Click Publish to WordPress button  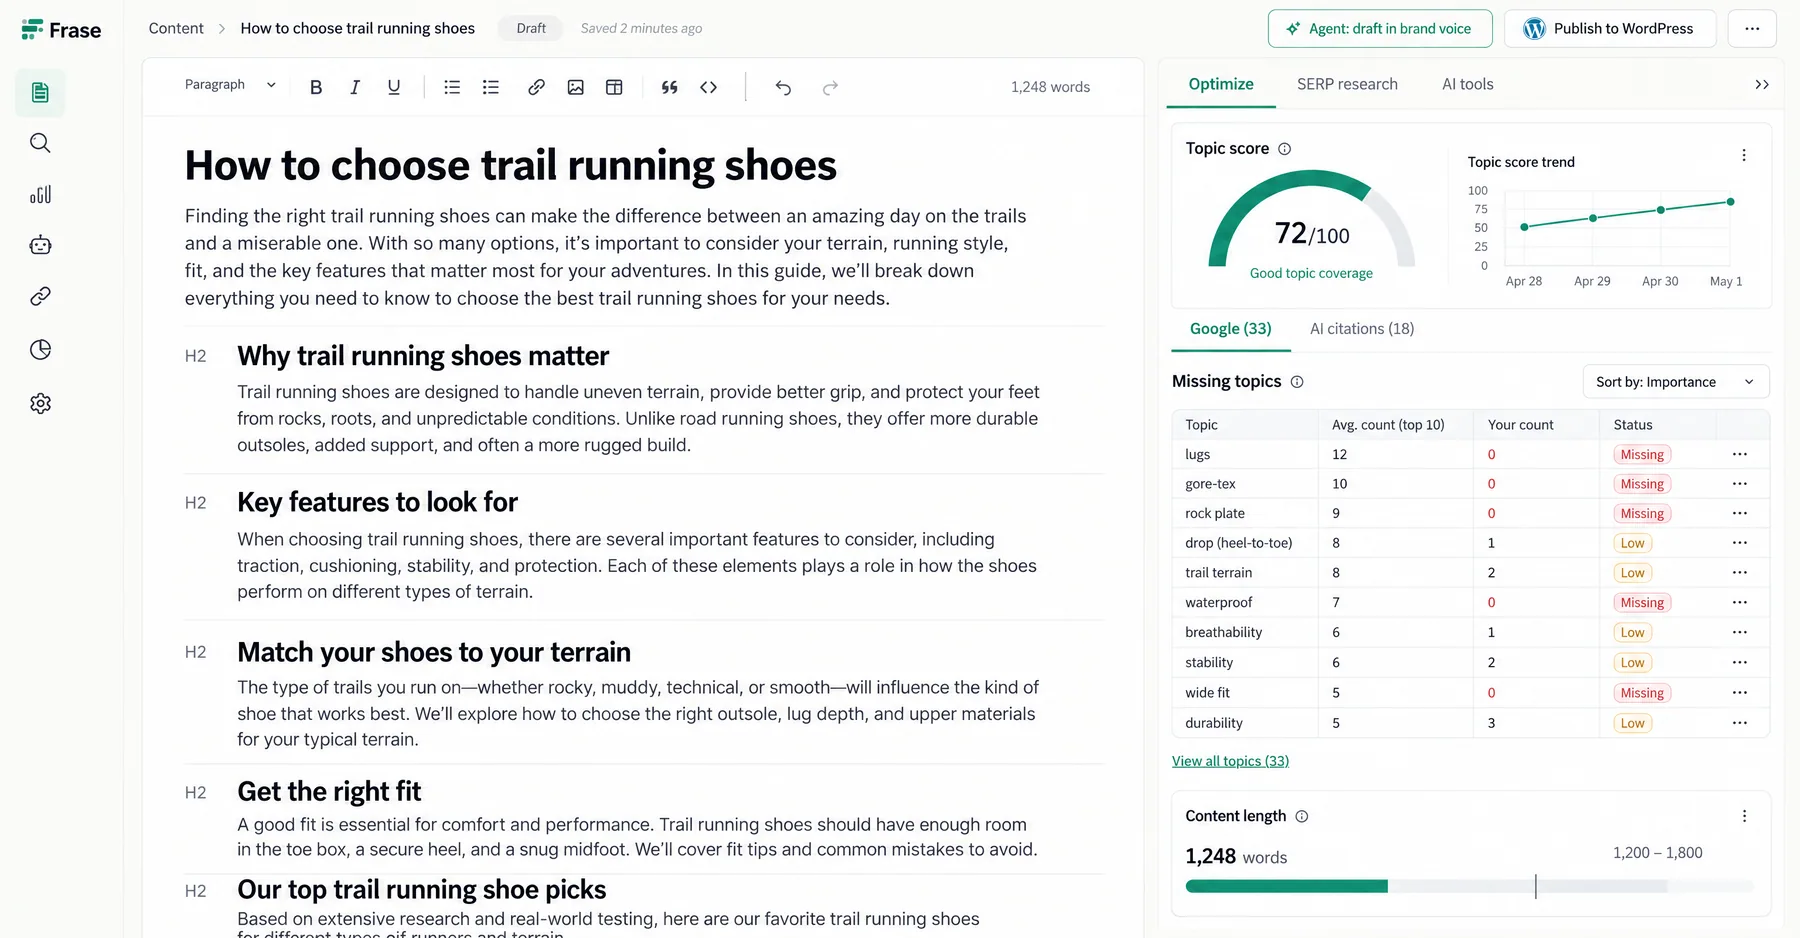click(1610, 29)
